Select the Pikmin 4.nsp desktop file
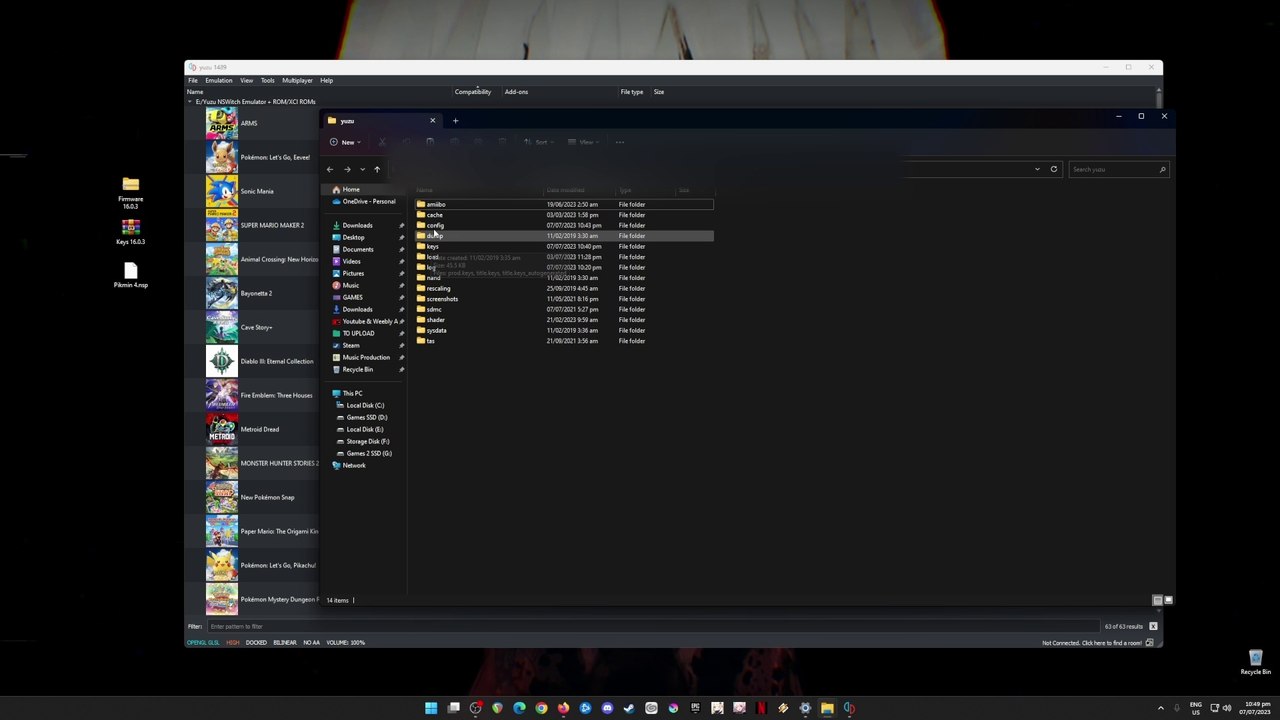Image resolution: width=1280 pixels, height=720 pixels. pyautogui.click(x=130, y=275)
